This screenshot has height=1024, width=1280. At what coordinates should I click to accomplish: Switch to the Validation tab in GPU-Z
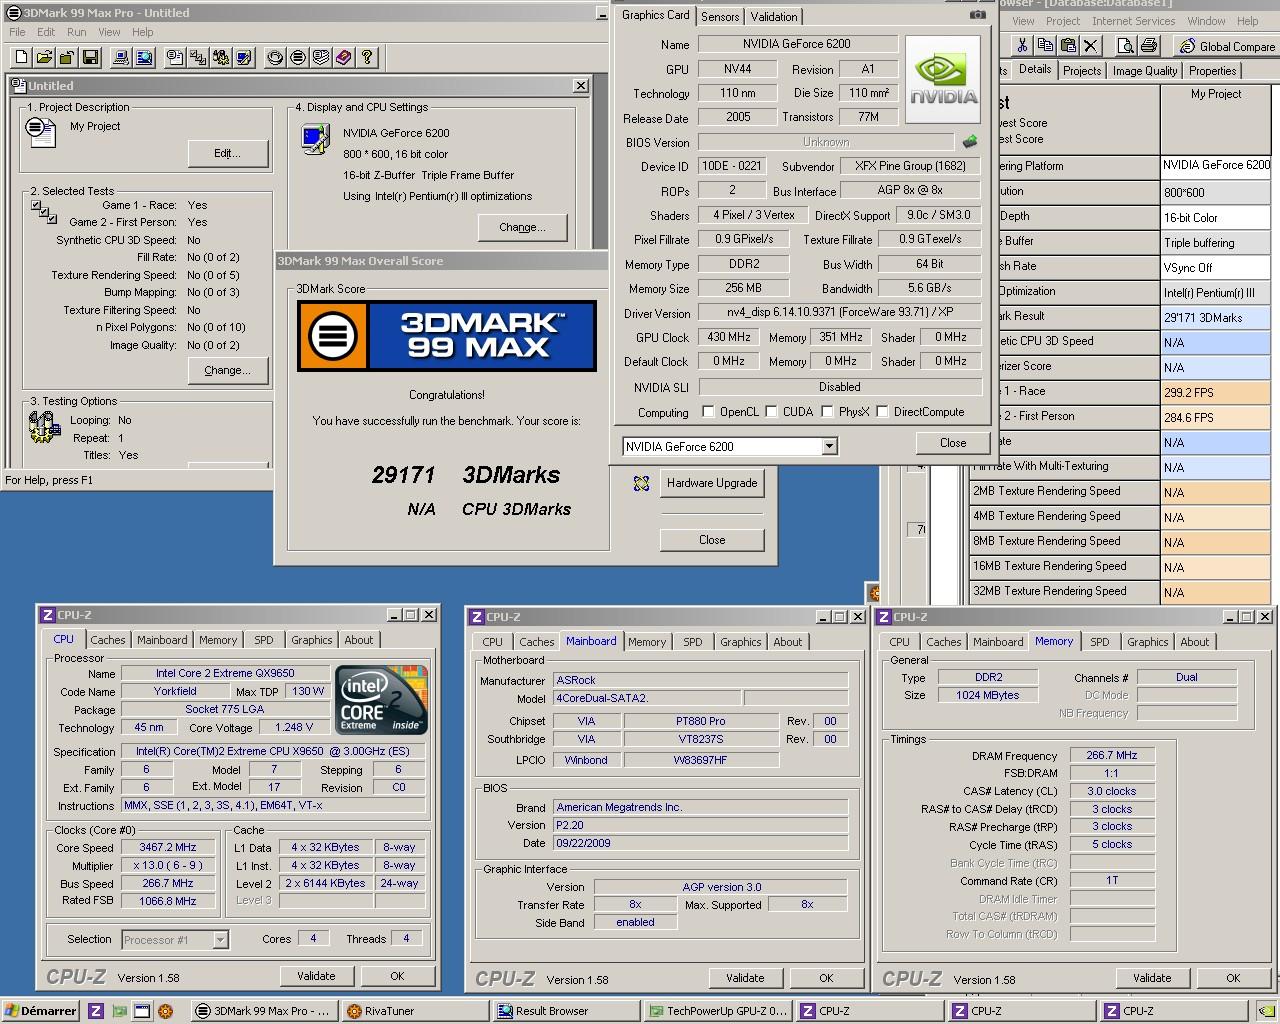point(774,17)
